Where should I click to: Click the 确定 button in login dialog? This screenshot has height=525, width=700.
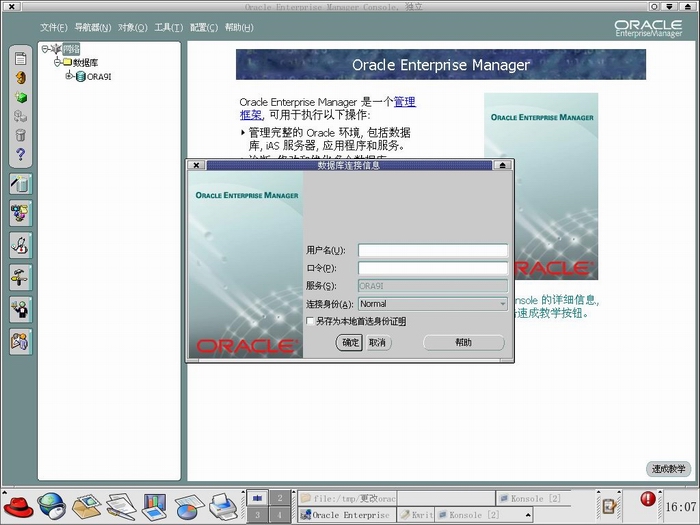(x=350, y=342)
